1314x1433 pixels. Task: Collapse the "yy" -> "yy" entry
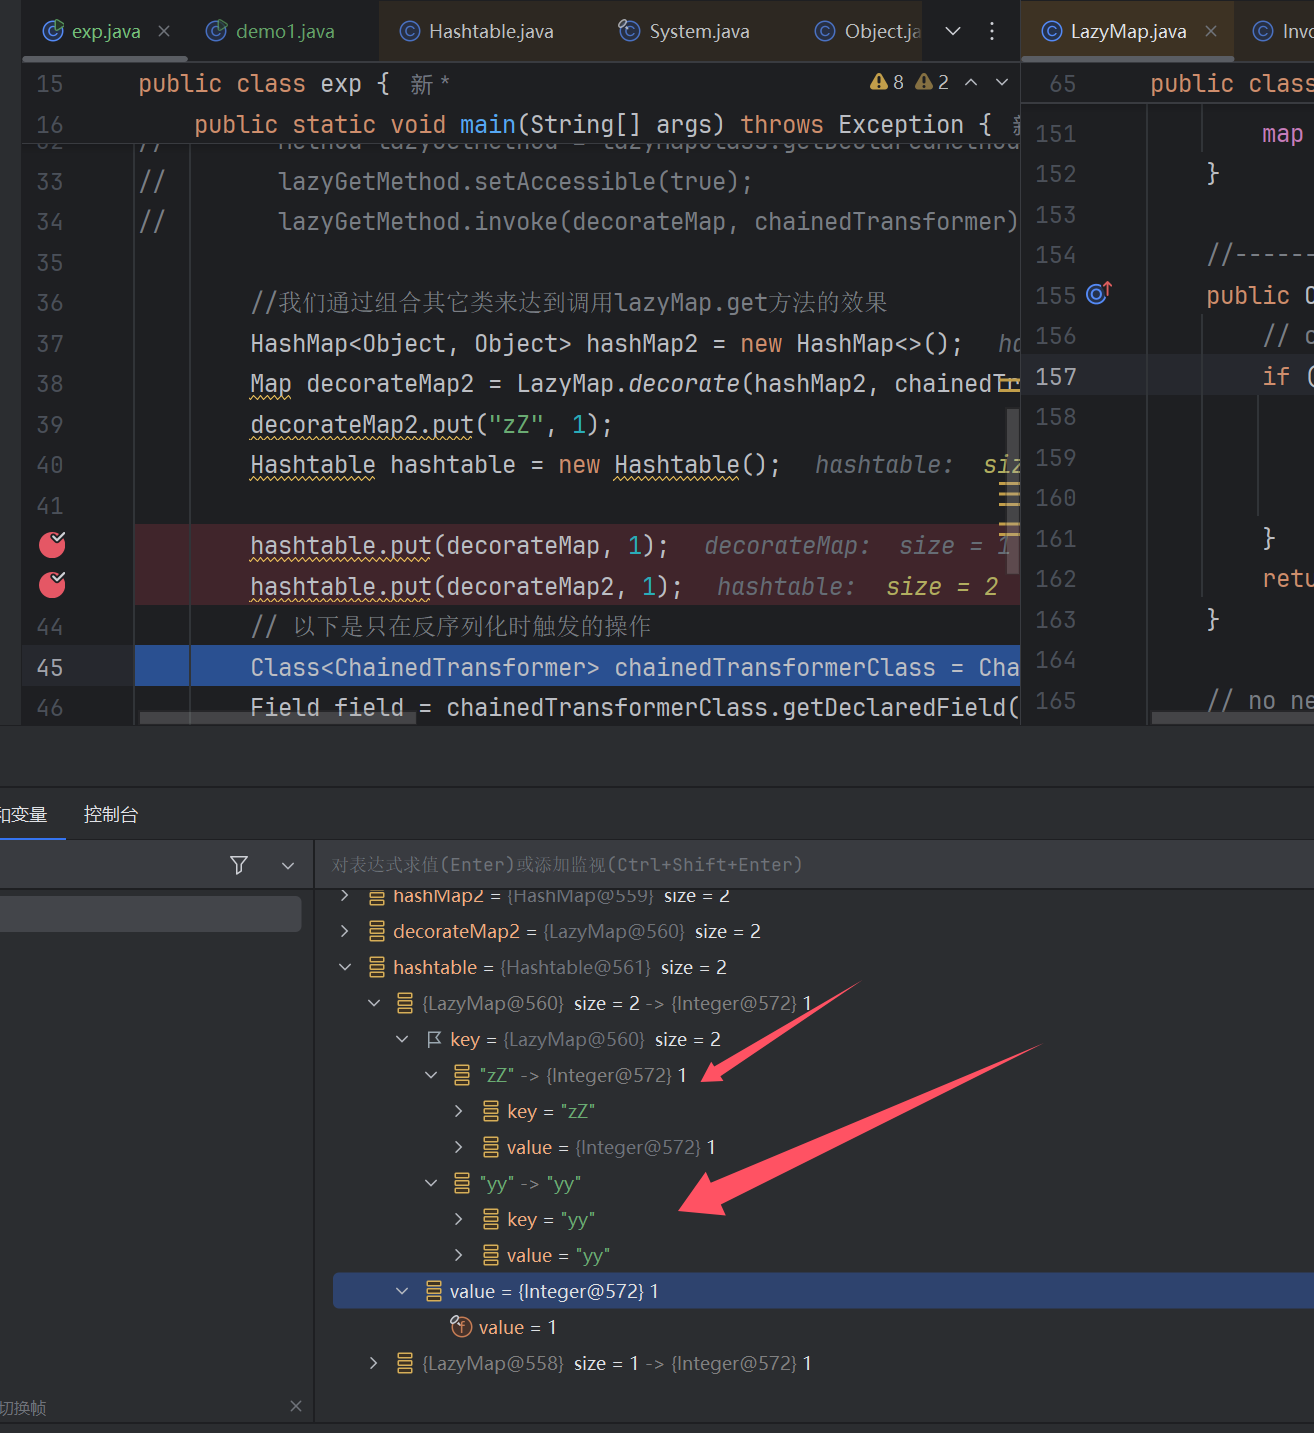coord(431,1183)
